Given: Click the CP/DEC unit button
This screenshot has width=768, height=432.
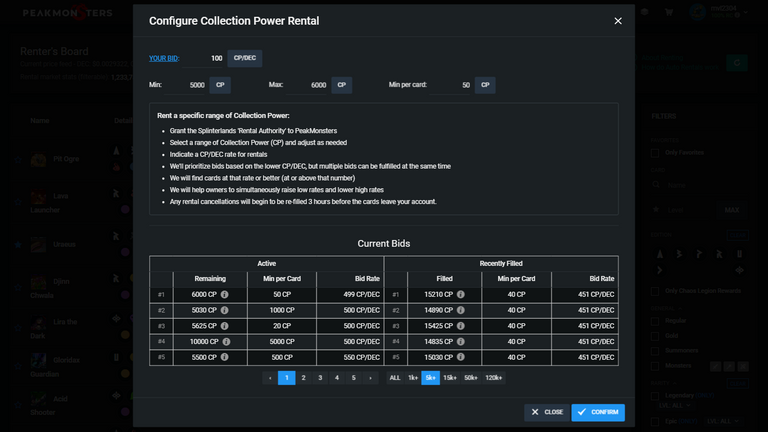Looking at the screenshot, I should pos(244,58).
